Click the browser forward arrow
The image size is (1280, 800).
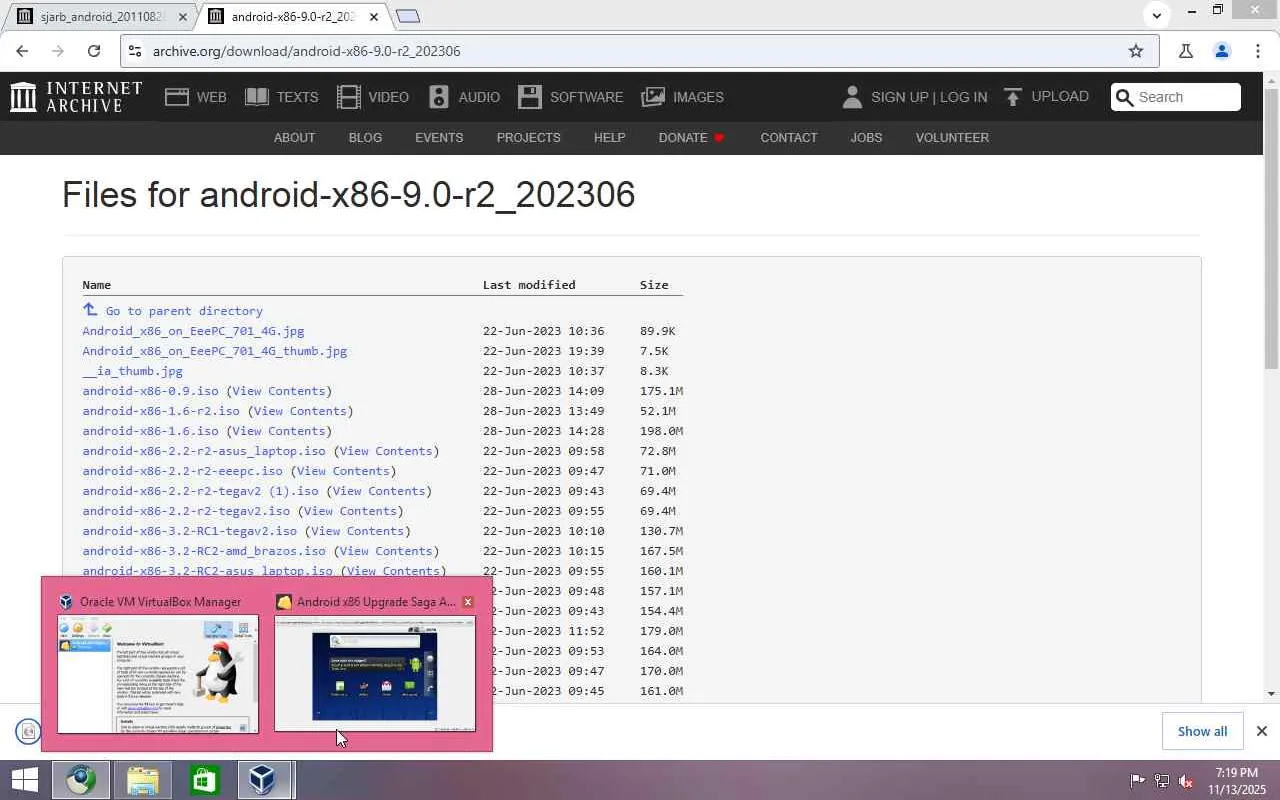[58, 51]
